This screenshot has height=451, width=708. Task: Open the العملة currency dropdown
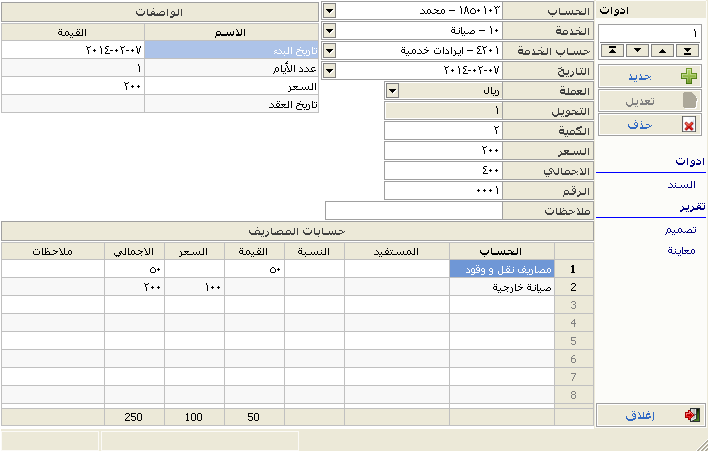[x=392, y=90]
